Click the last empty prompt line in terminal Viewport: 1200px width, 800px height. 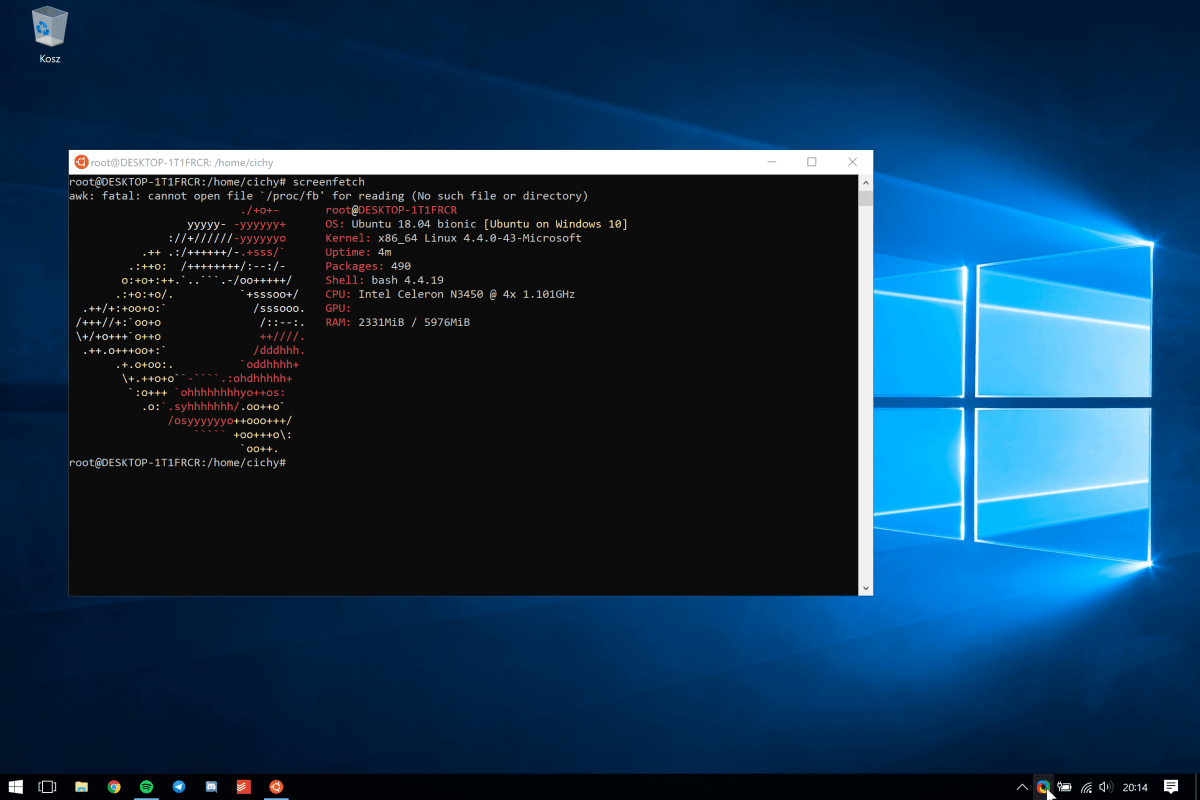pyautogui.click(x=178, y=463)
